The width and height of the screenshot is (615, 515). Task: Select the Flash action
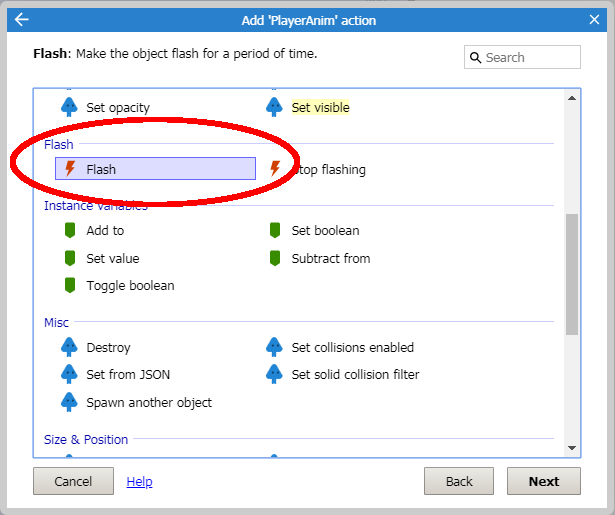tap(101, 169)
